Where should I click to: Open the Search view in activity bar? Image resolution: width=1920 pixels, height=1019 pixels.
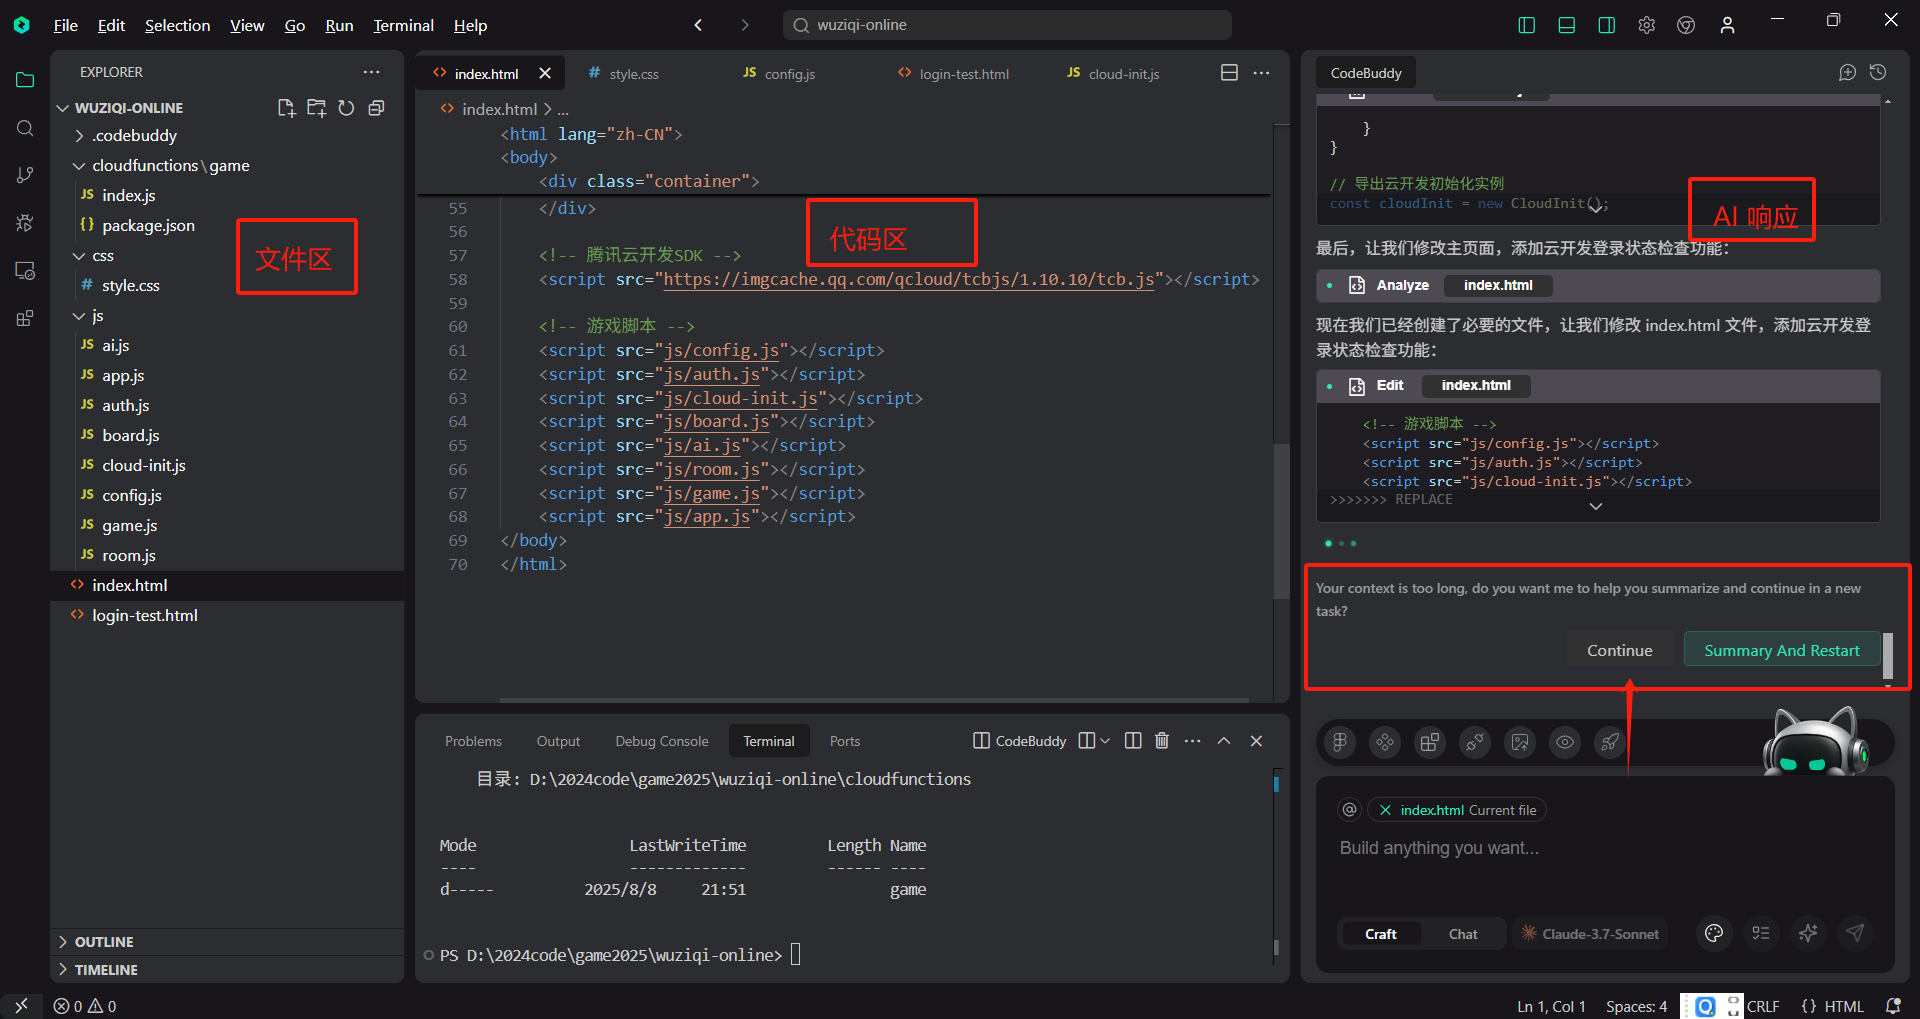25,128
